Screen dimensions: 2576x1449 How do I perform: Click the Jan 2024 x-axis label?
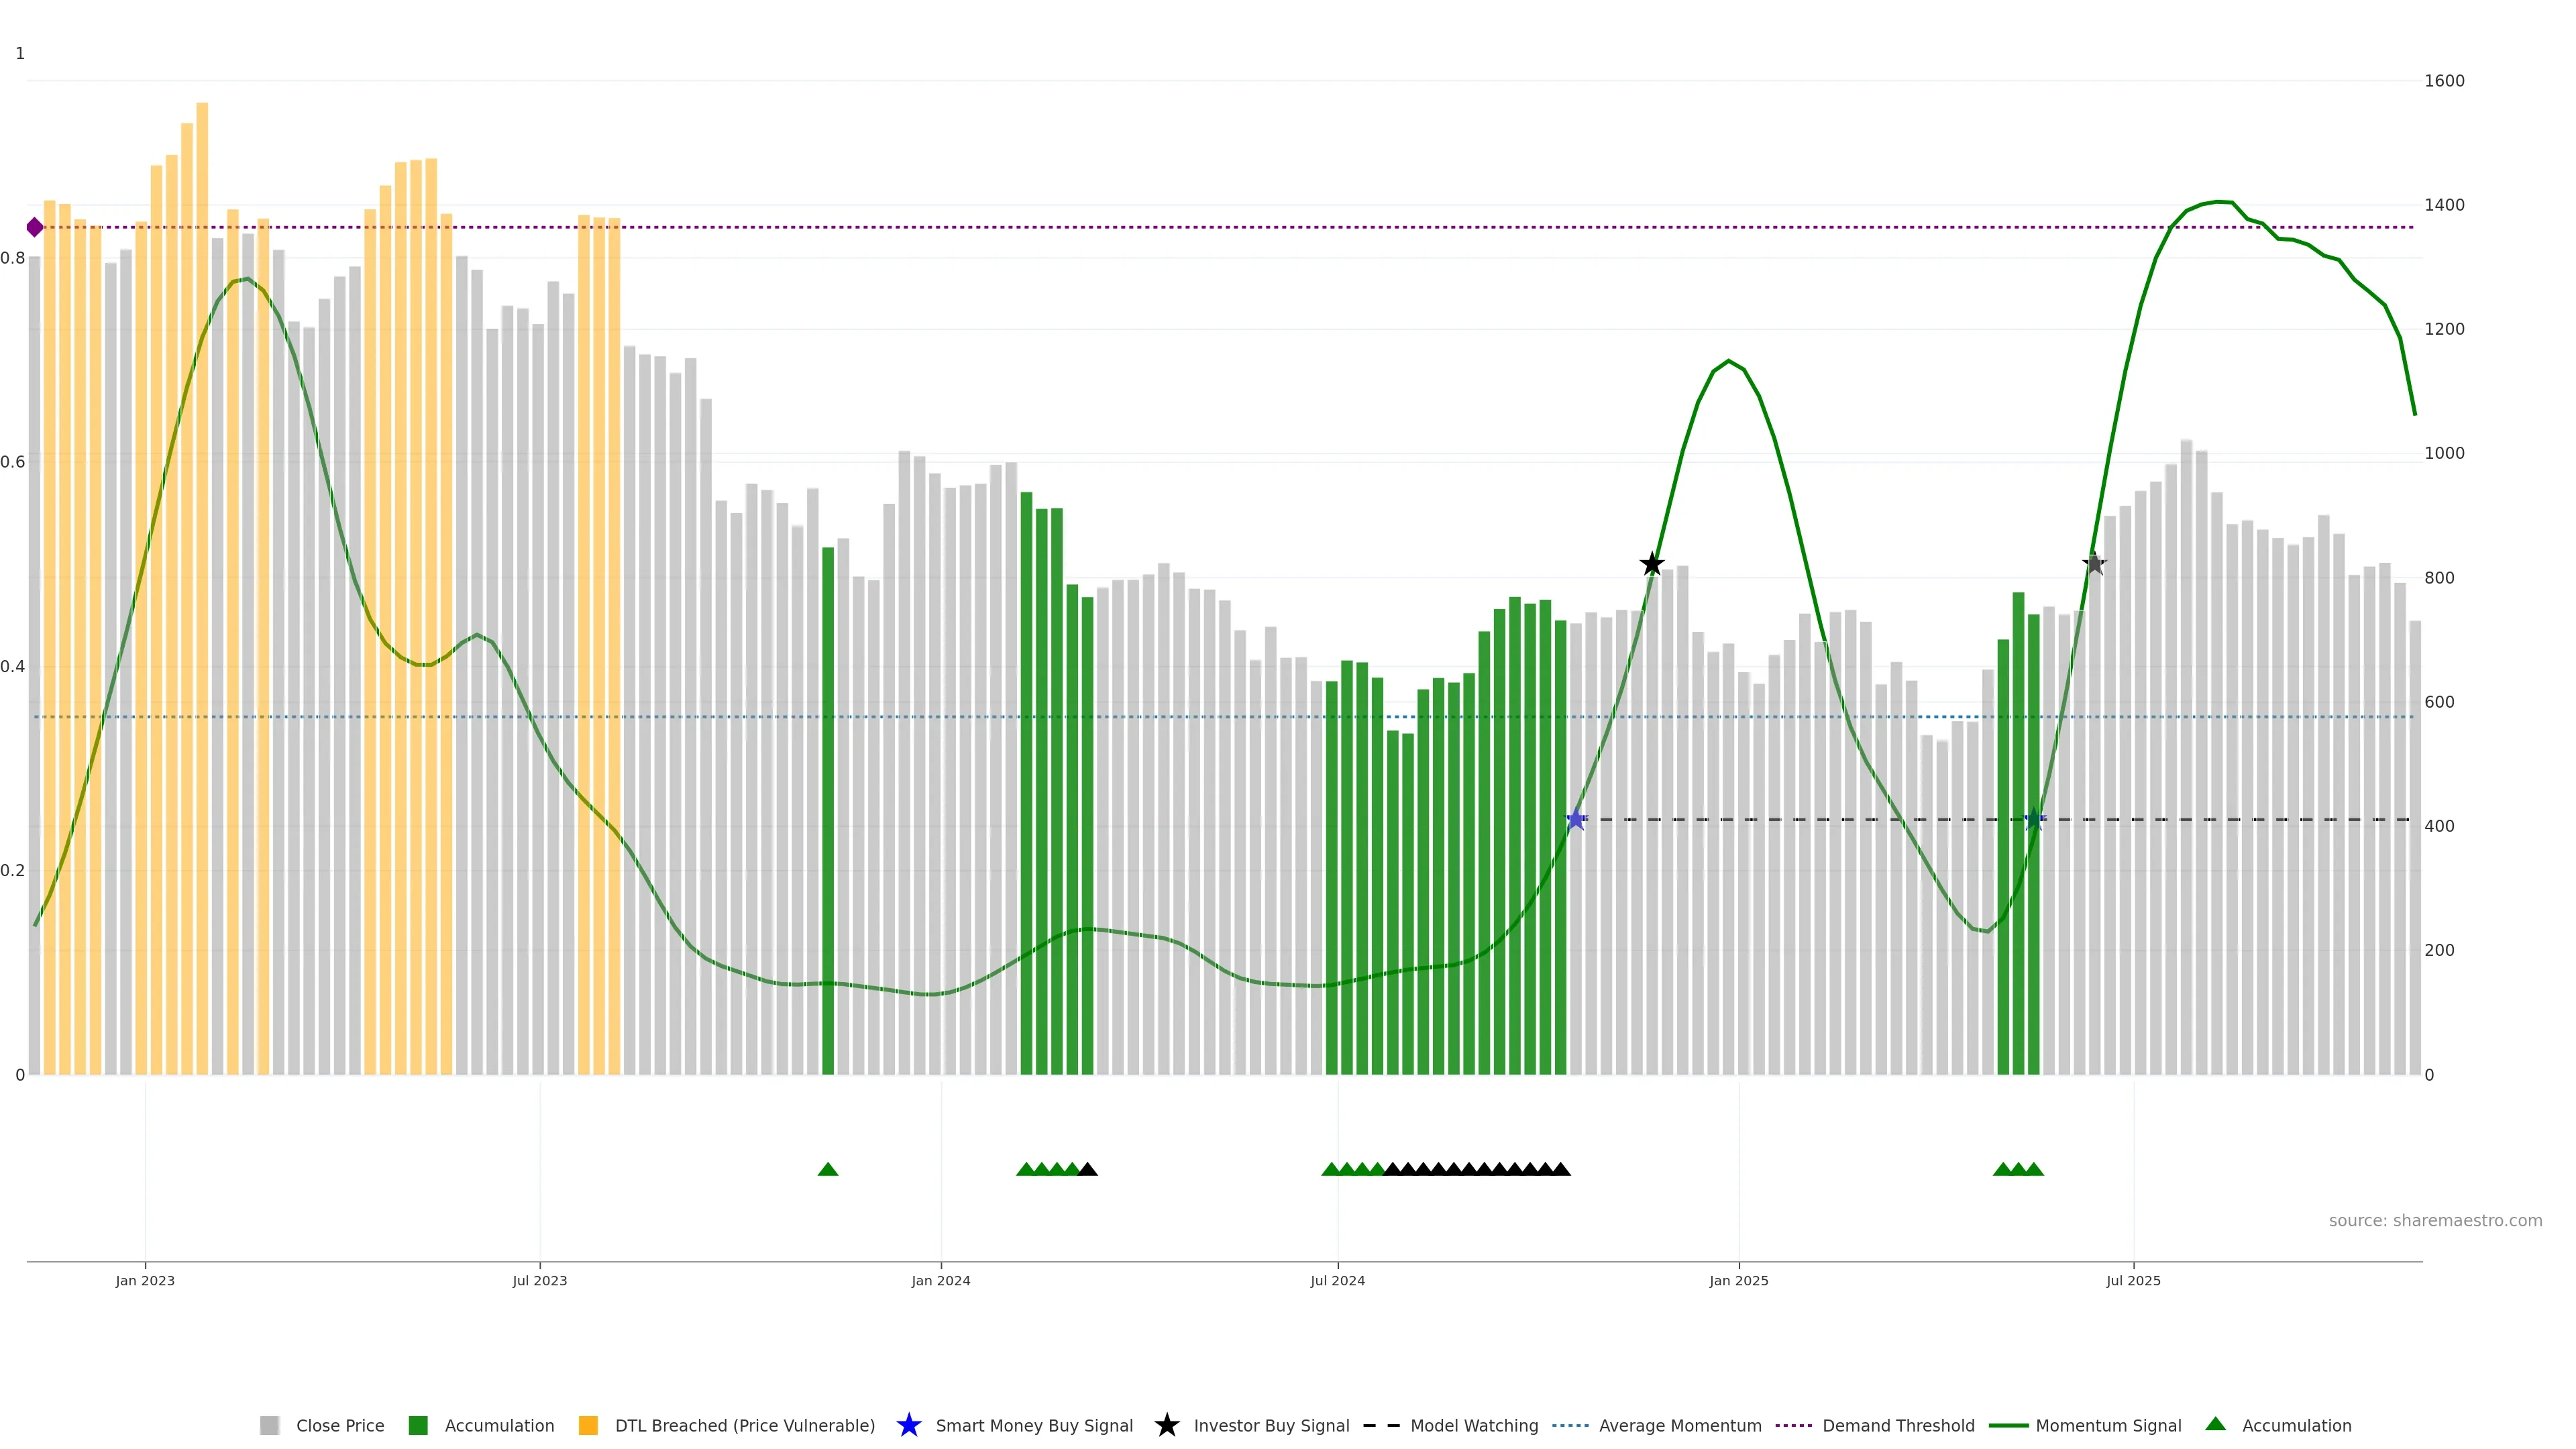click(940, 1281)
